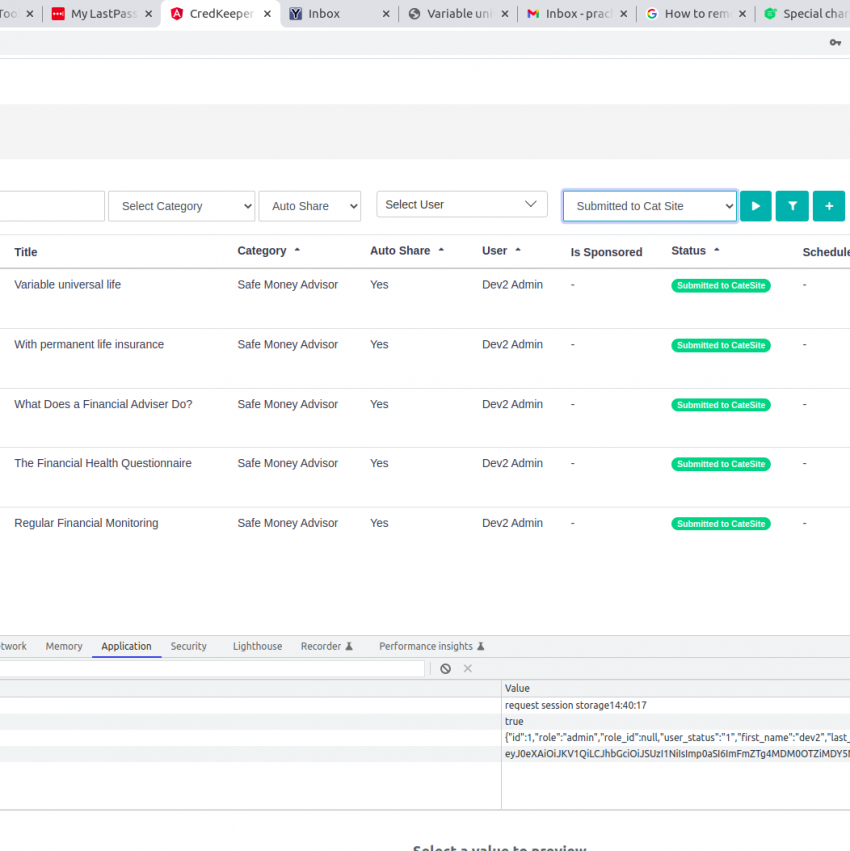Click the Variable universal life title
Viewport: 850px width, 851px height.
coord(67,284)
